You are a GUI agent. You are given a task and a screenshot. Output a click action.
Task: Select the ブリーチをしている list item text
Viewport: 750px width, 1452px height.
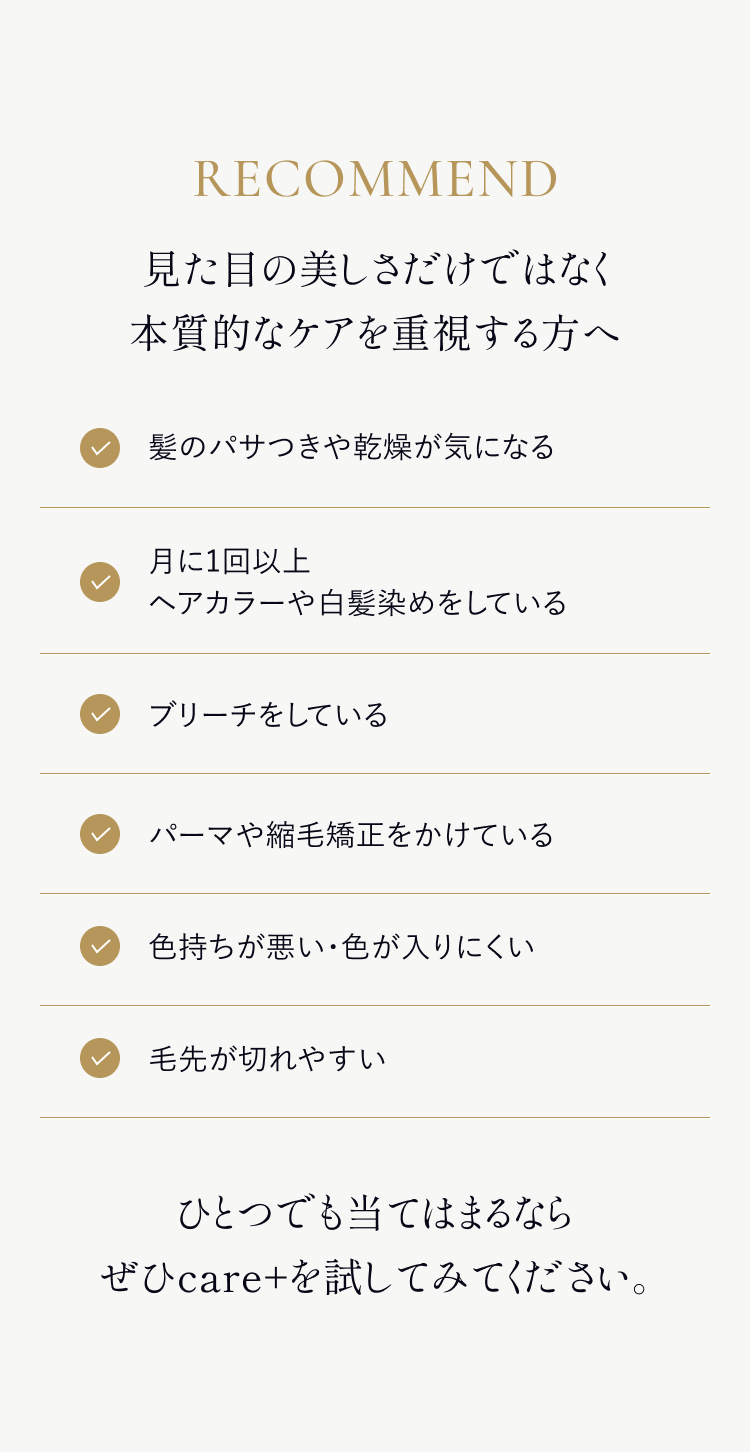pyautogui.click(x=268, y=715)
